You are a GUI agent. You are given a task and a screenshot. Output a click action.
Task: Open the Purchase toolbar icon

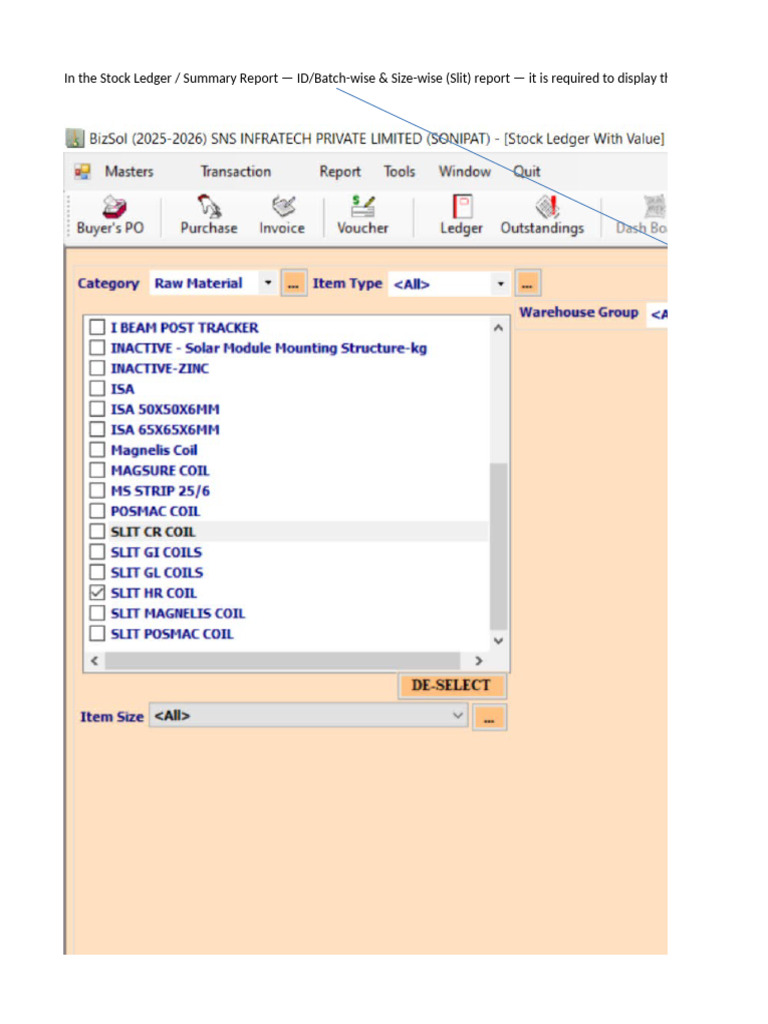click(x=209, y=215)
